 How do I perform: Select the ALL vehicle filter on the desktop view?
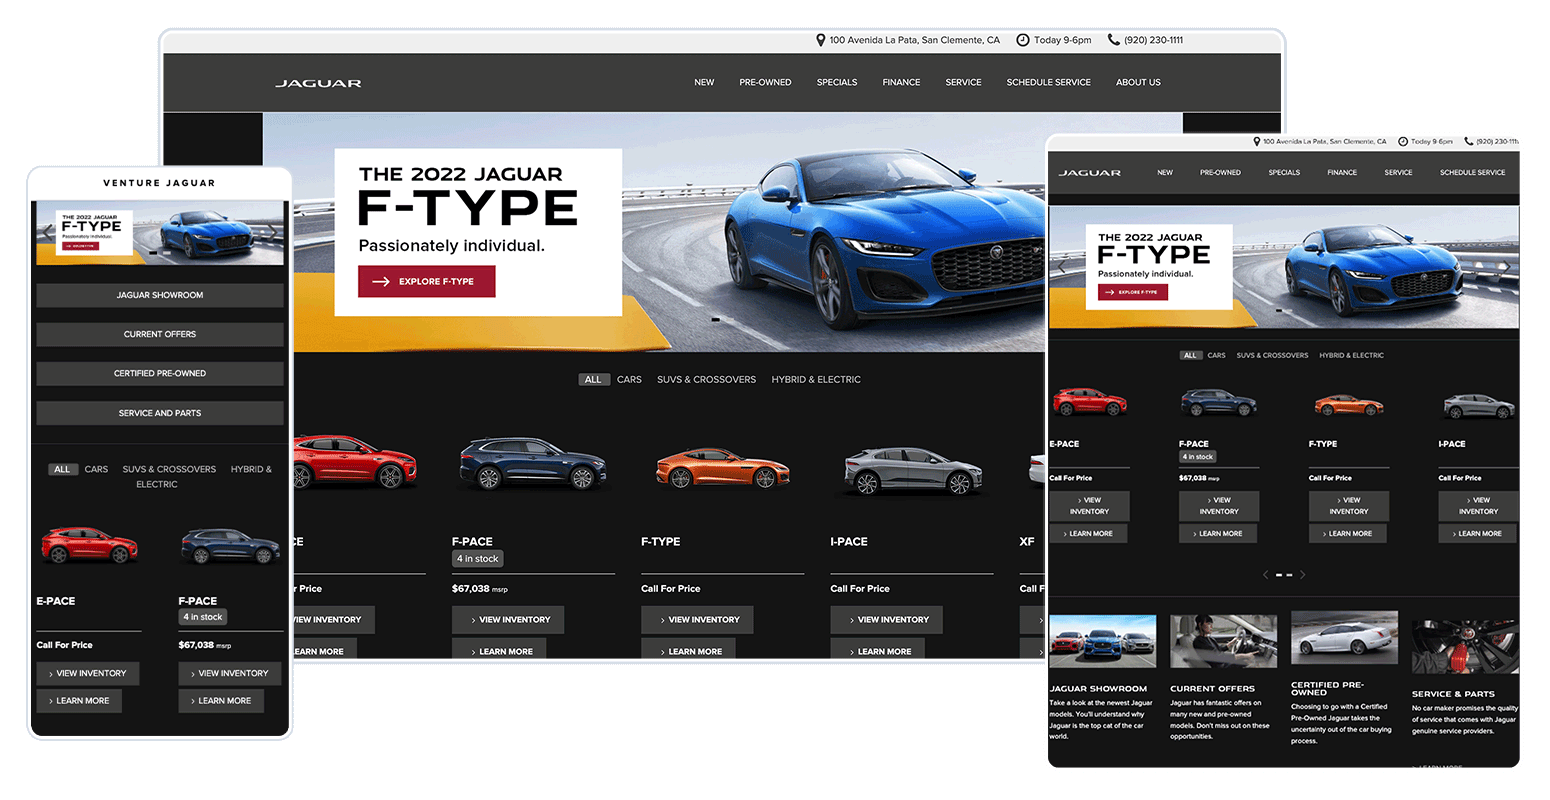[593, 380]
